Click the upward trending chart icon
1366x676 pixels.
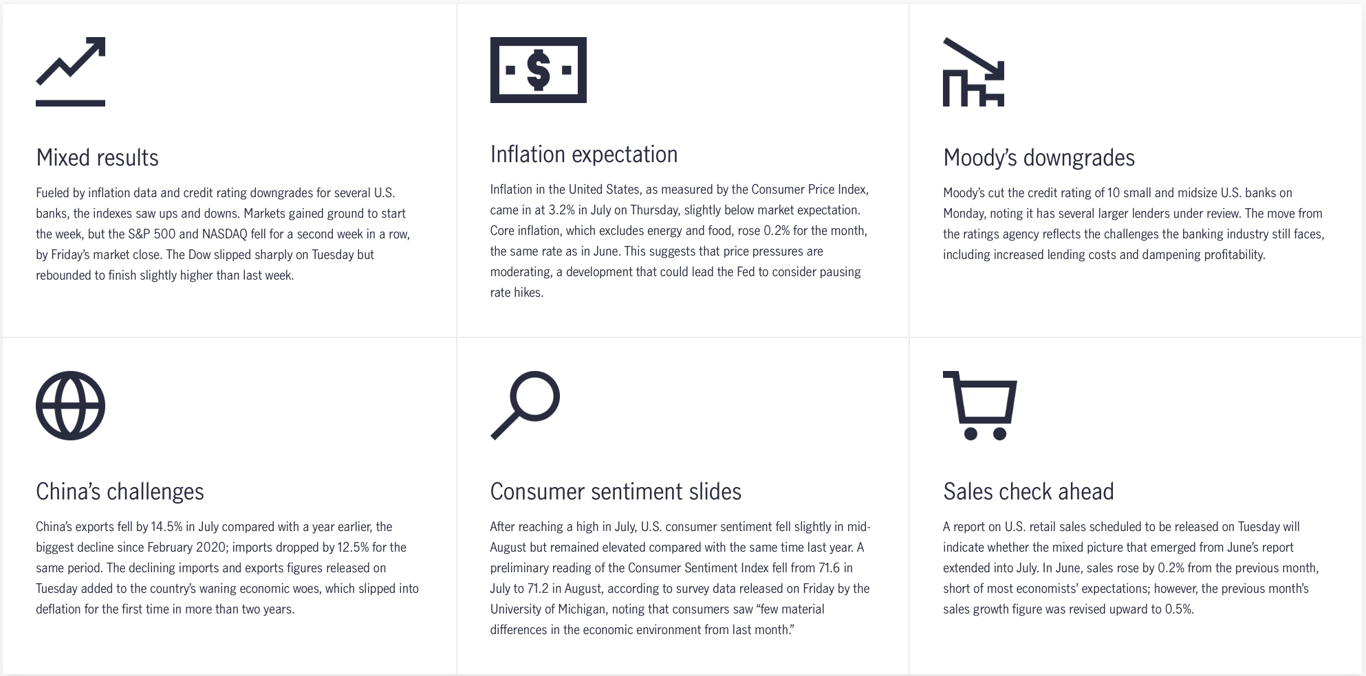click(70, 72)
